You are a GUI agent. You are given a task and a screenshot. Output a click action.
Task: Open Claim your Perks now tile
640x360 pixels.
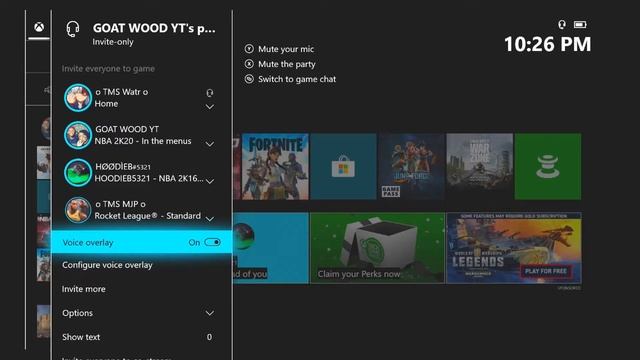pos(378,248)
